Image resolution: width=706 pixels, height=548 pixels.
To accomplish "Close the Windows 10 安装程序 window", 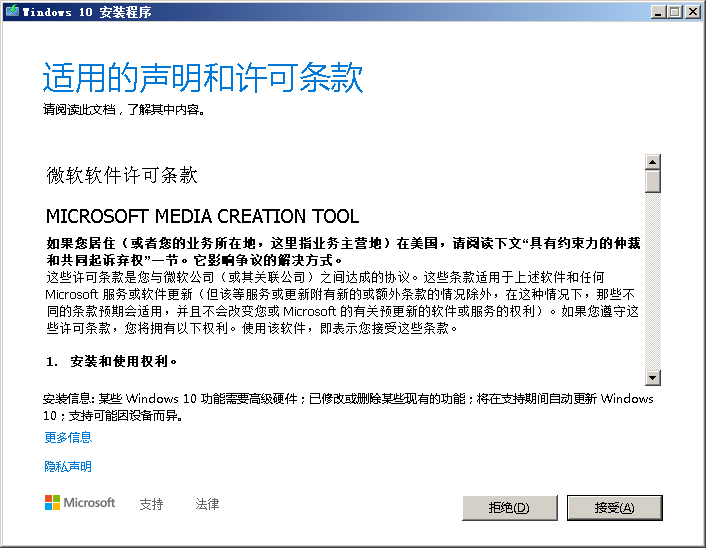I will 692,12.
